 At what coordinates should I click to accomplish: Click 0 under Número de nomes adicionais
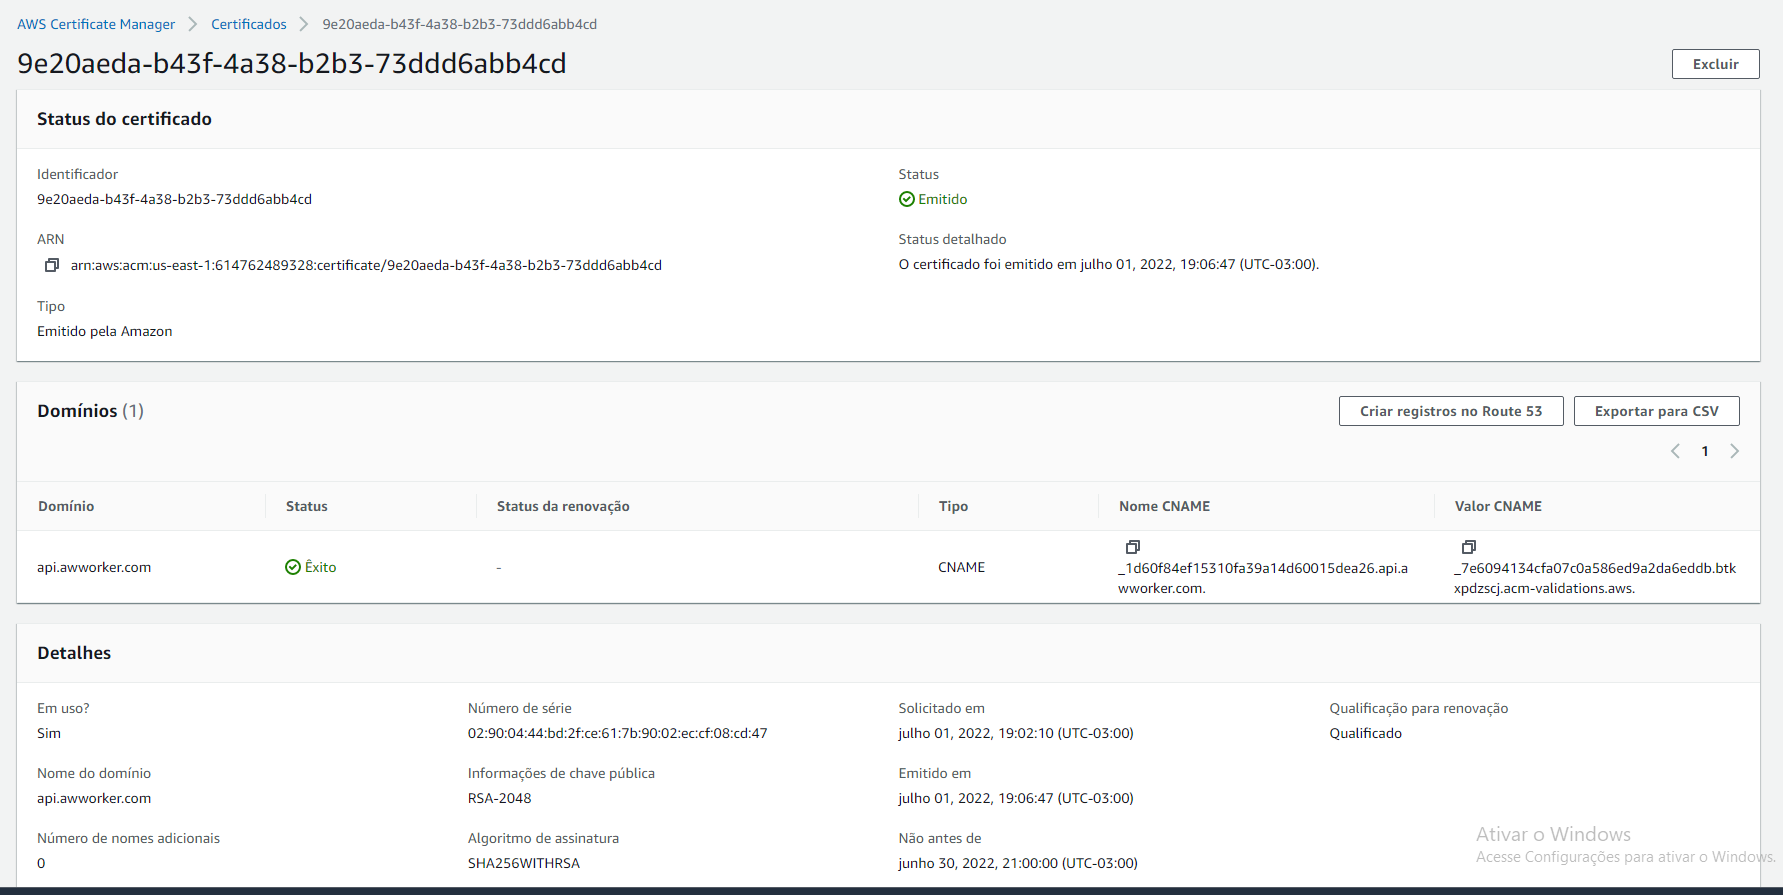(x=41, y=863)
